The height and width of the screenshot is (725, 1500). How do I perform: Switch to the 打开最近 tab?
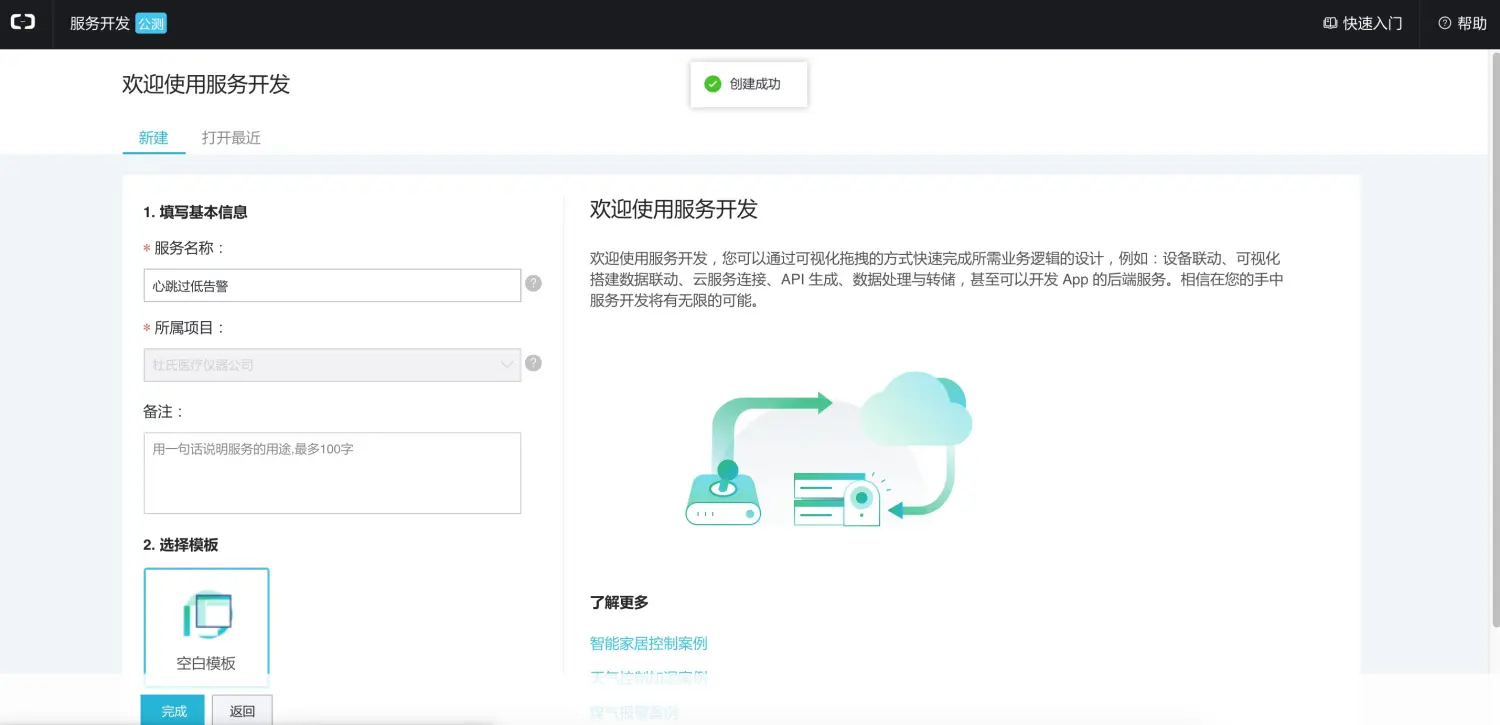(x=231, y=138)
